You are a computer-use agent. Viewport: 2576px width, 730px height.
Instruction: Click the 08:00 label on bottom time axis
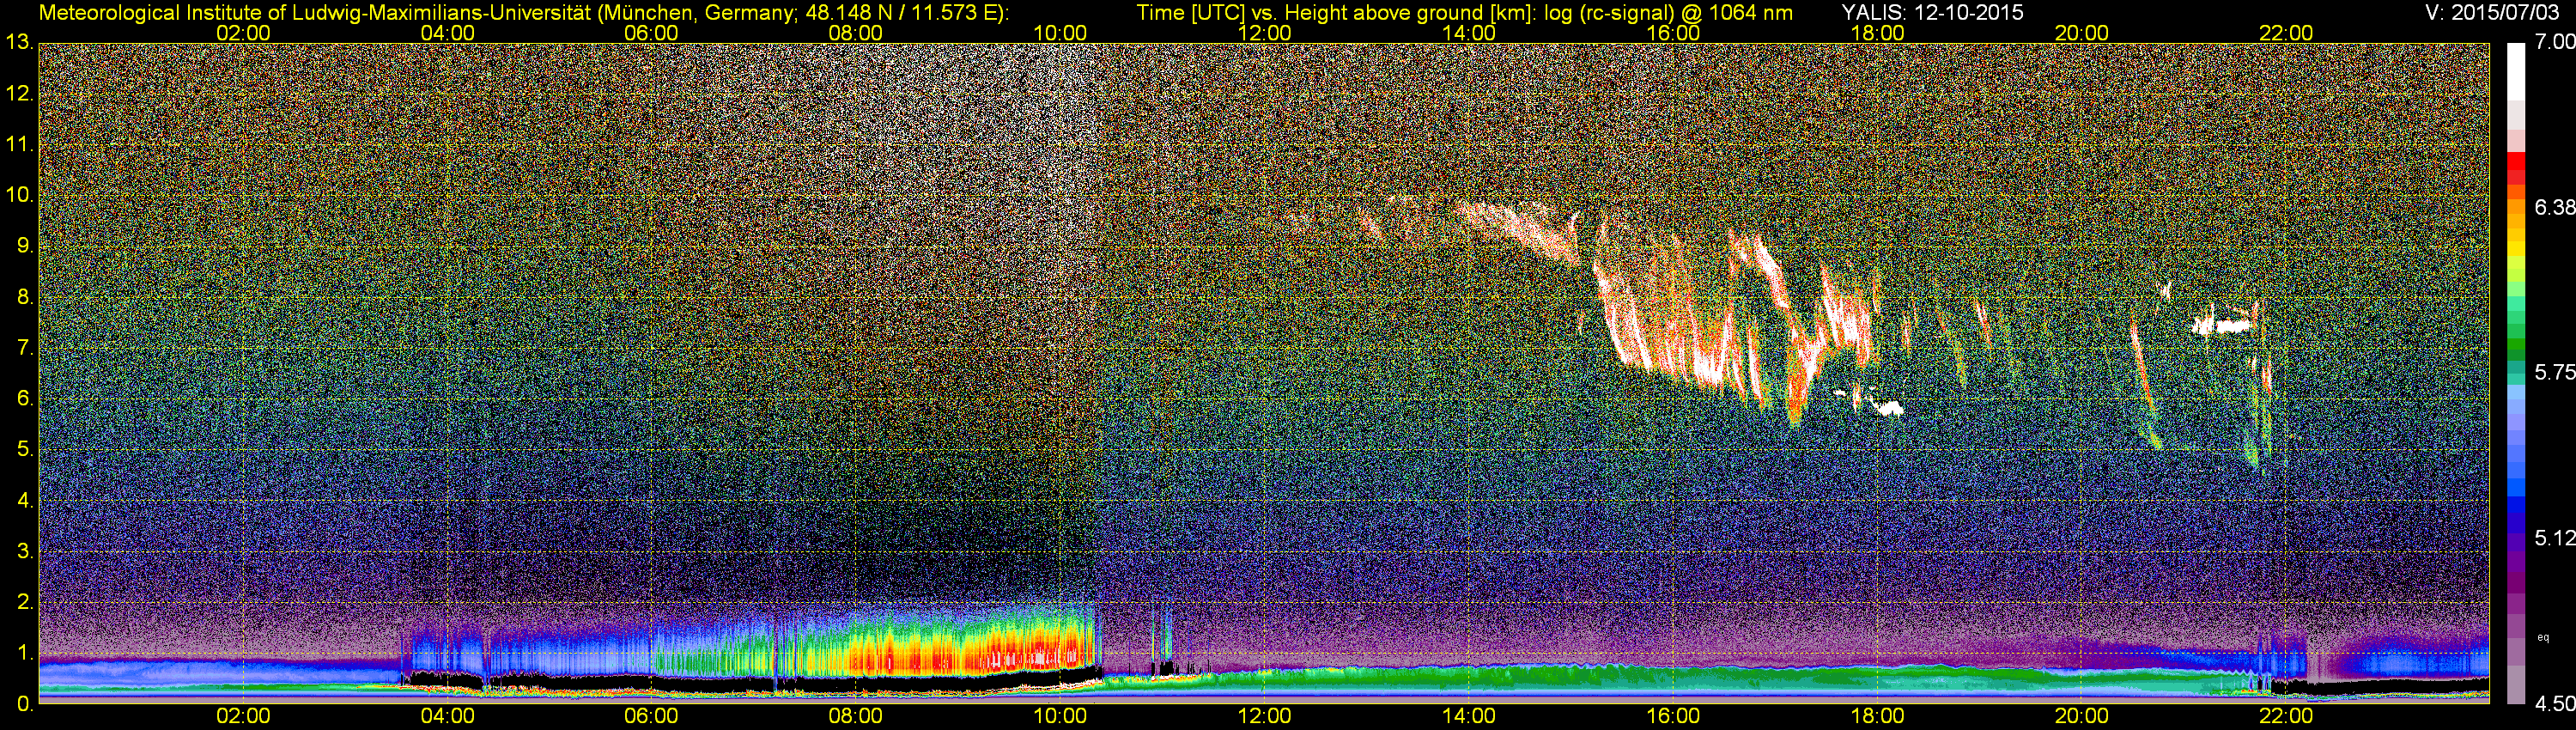[x=855, y=716]
